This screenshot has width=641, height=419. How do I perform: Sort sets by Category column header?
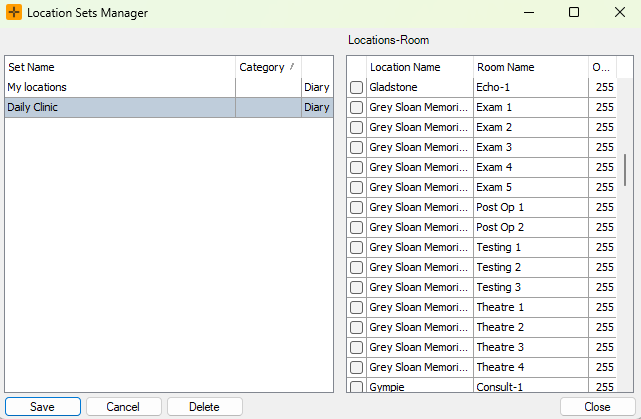268,67
